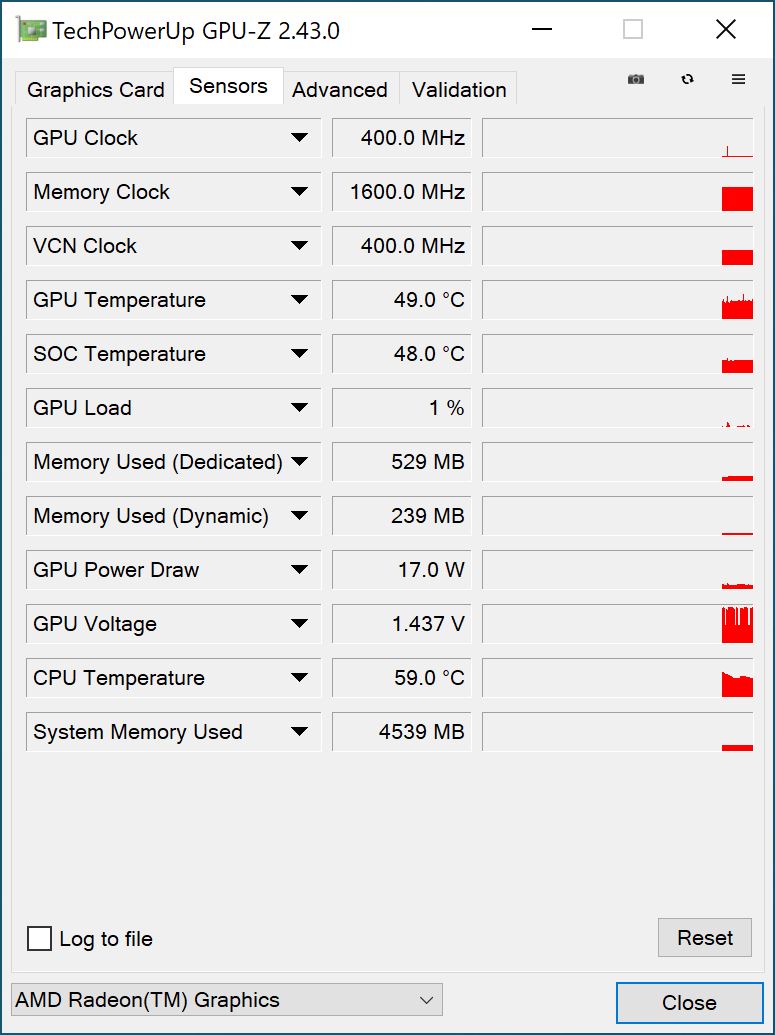The height and width of the screenshot is (1035, 775).
Task: Click the refresh sensors icon
Action: [687, 80]
